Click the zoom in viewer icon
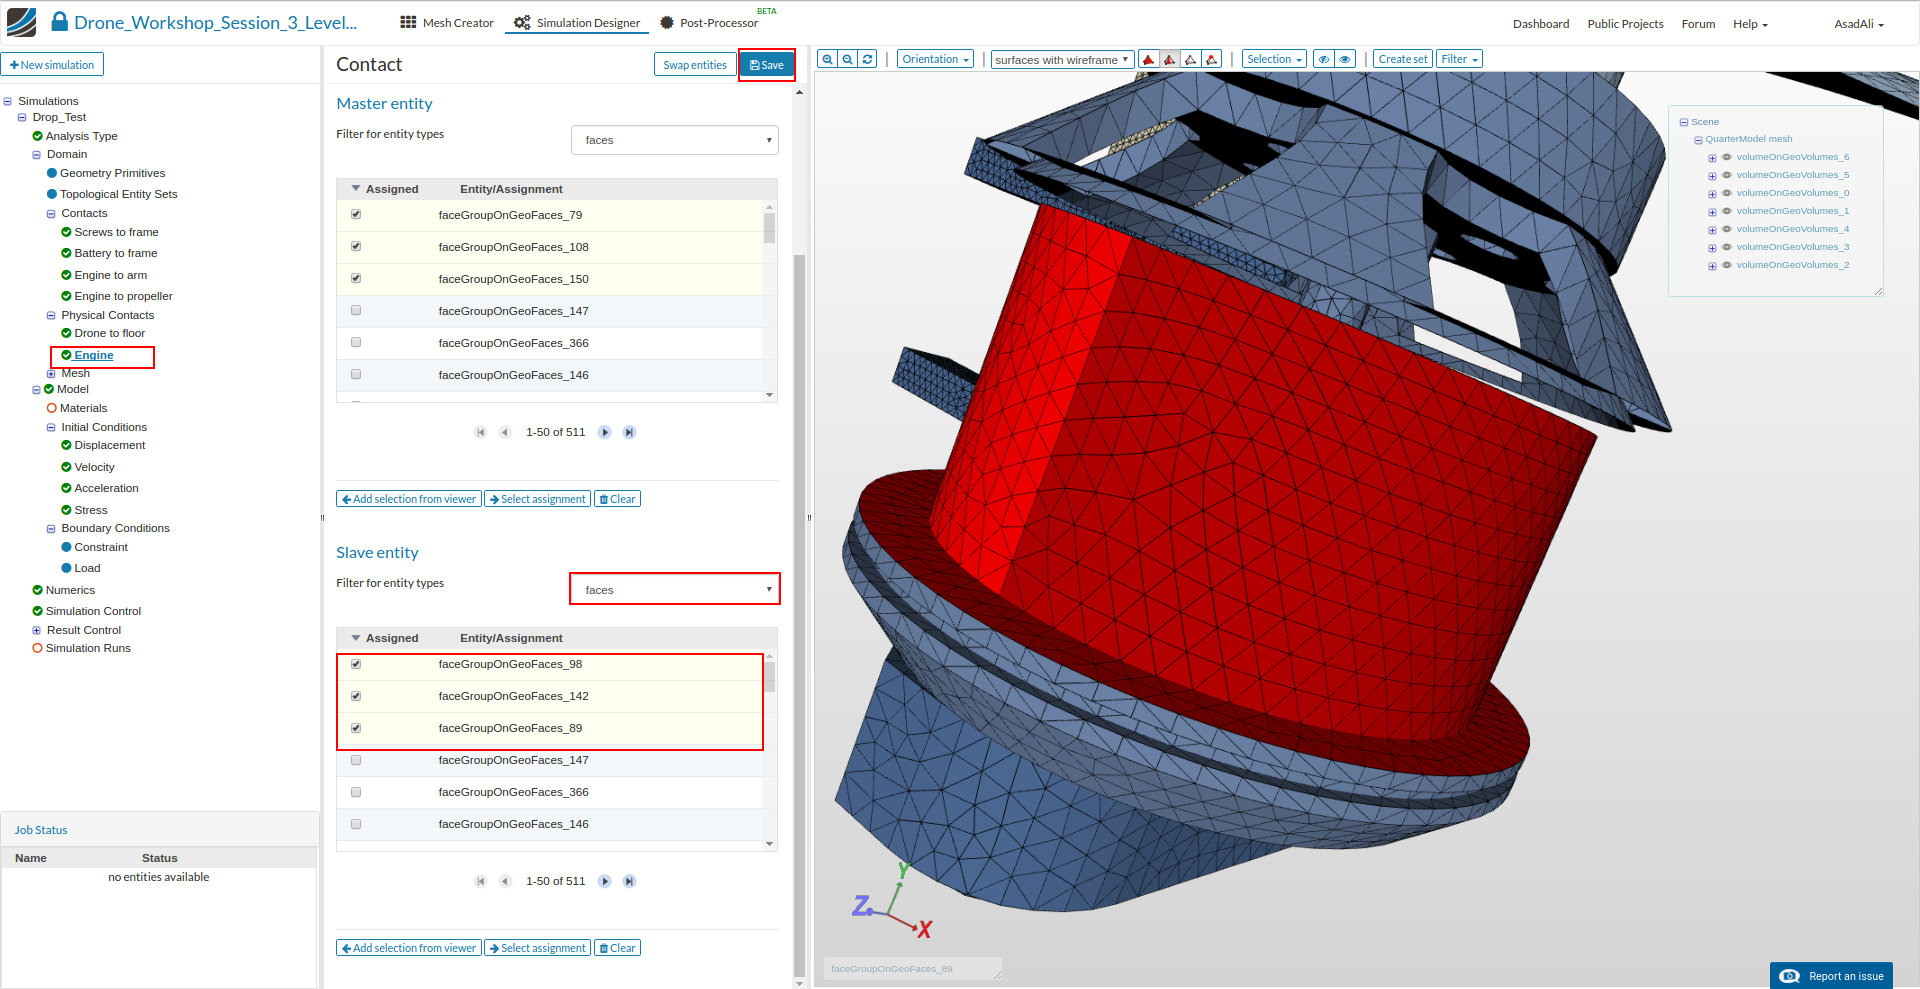Viewport: 1920px width, 989px height. [x=827, y=59]
